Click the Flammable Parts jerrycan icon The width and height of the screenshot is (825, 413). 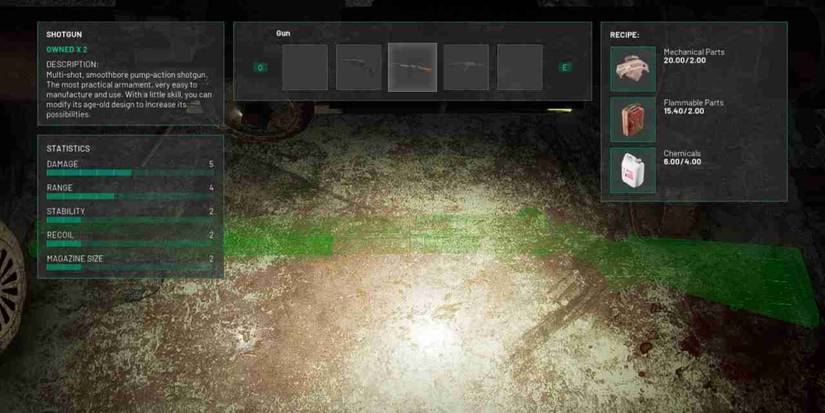633,119
